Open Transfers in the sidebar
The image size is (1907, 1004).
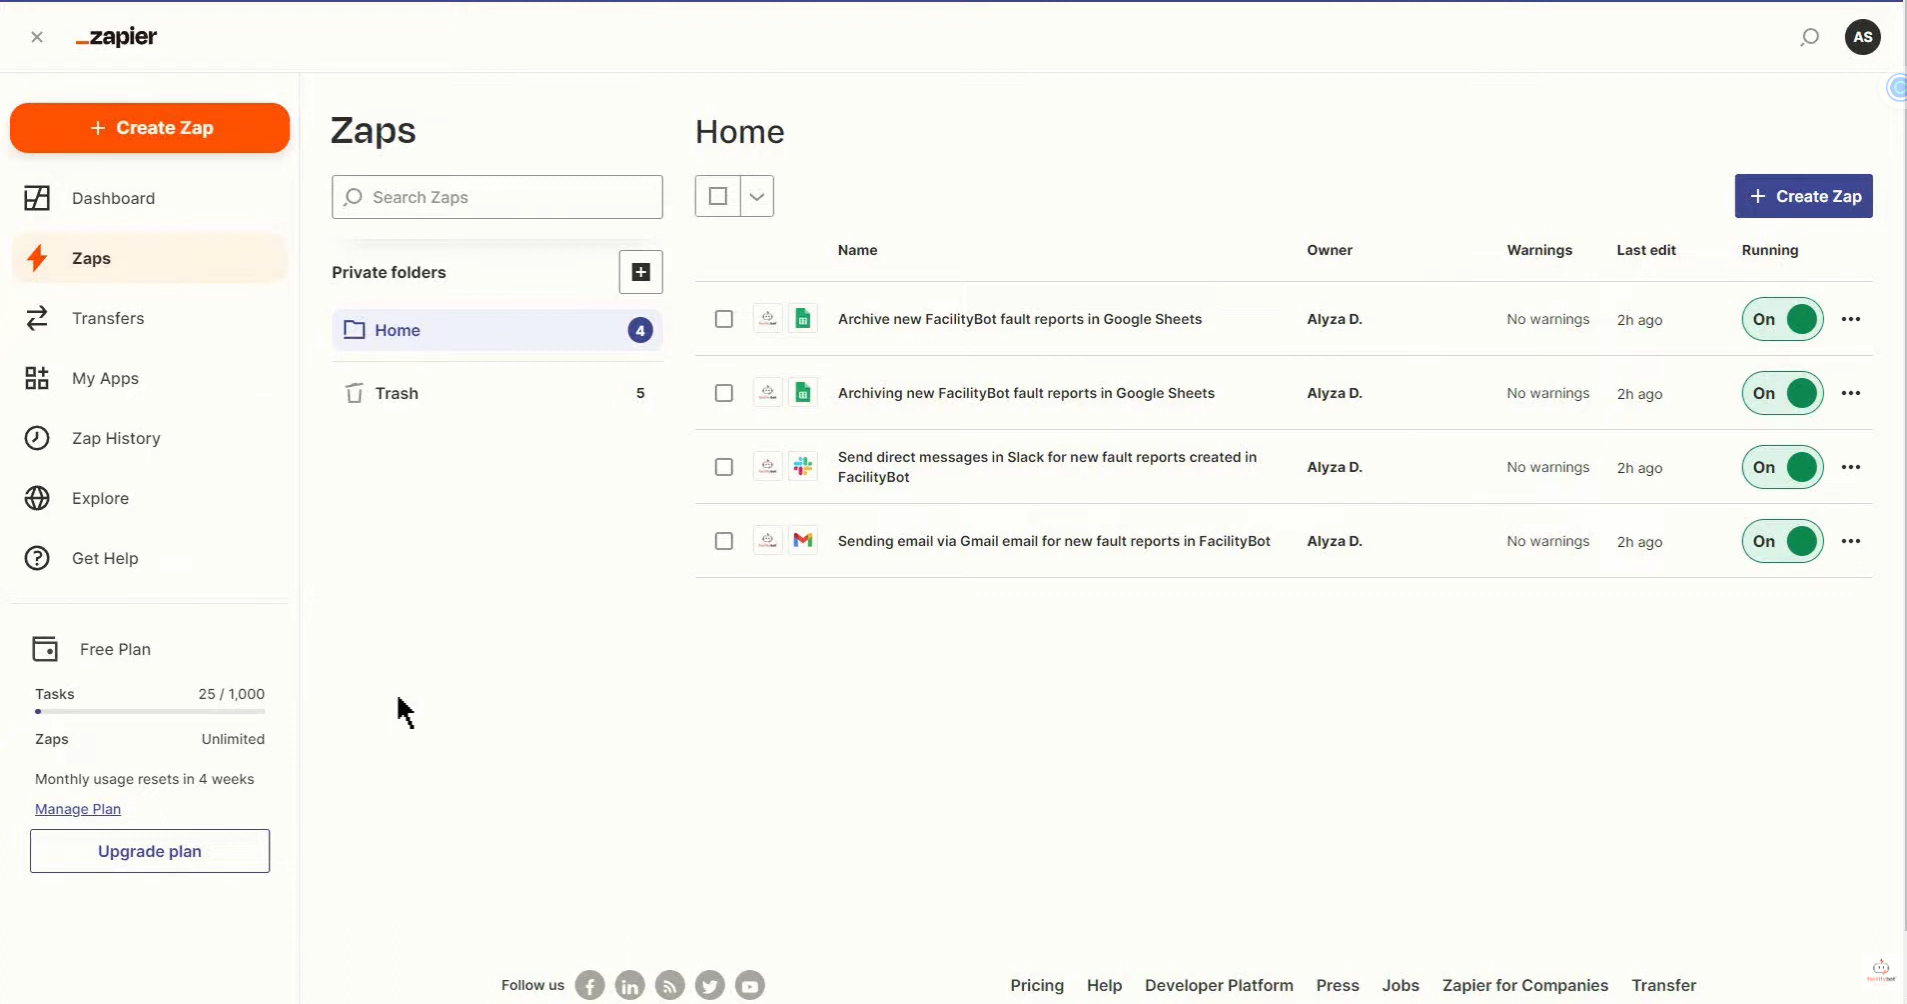pos(150,318)
